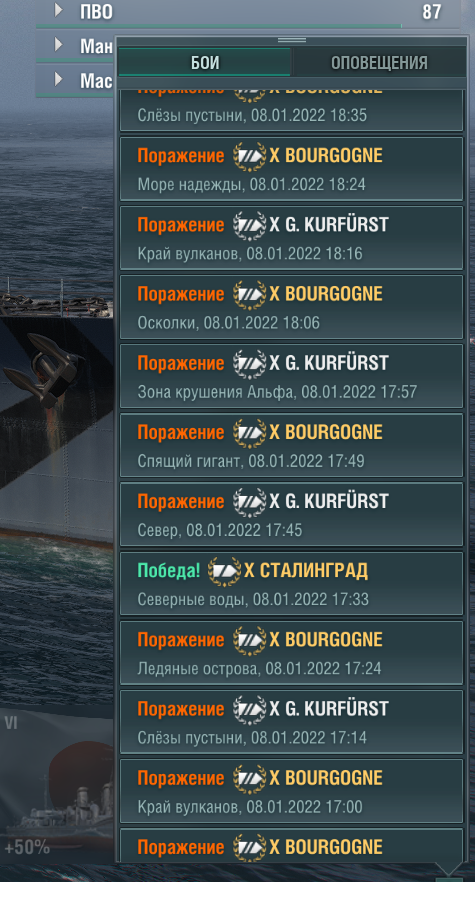Click gold ship icon of Осколки 18:06 battle
This screenshot has width=475, height=906.
point(250,294)
